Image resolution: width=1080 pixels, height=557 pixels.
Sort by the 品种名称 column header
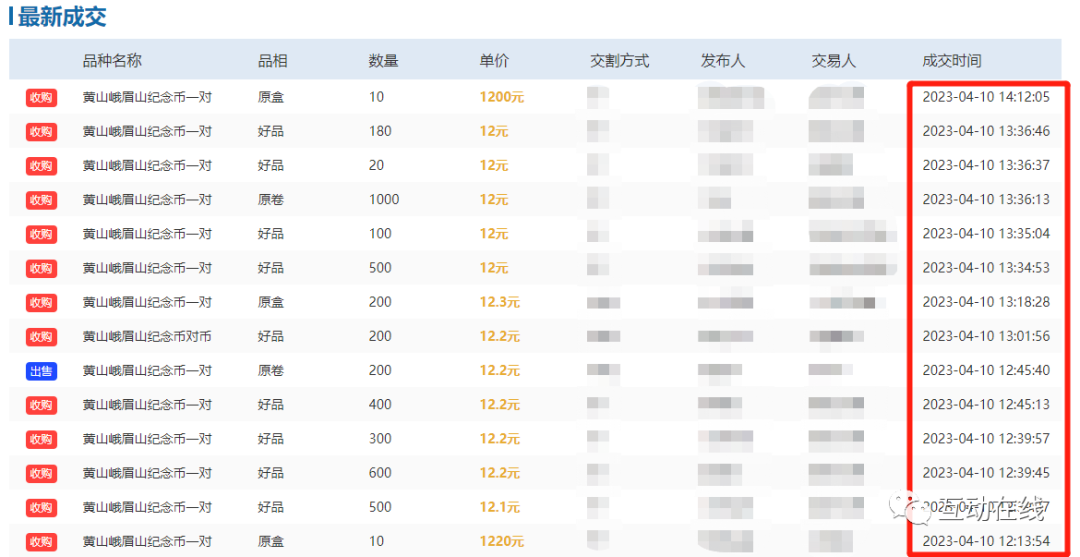tap(112, 61)
